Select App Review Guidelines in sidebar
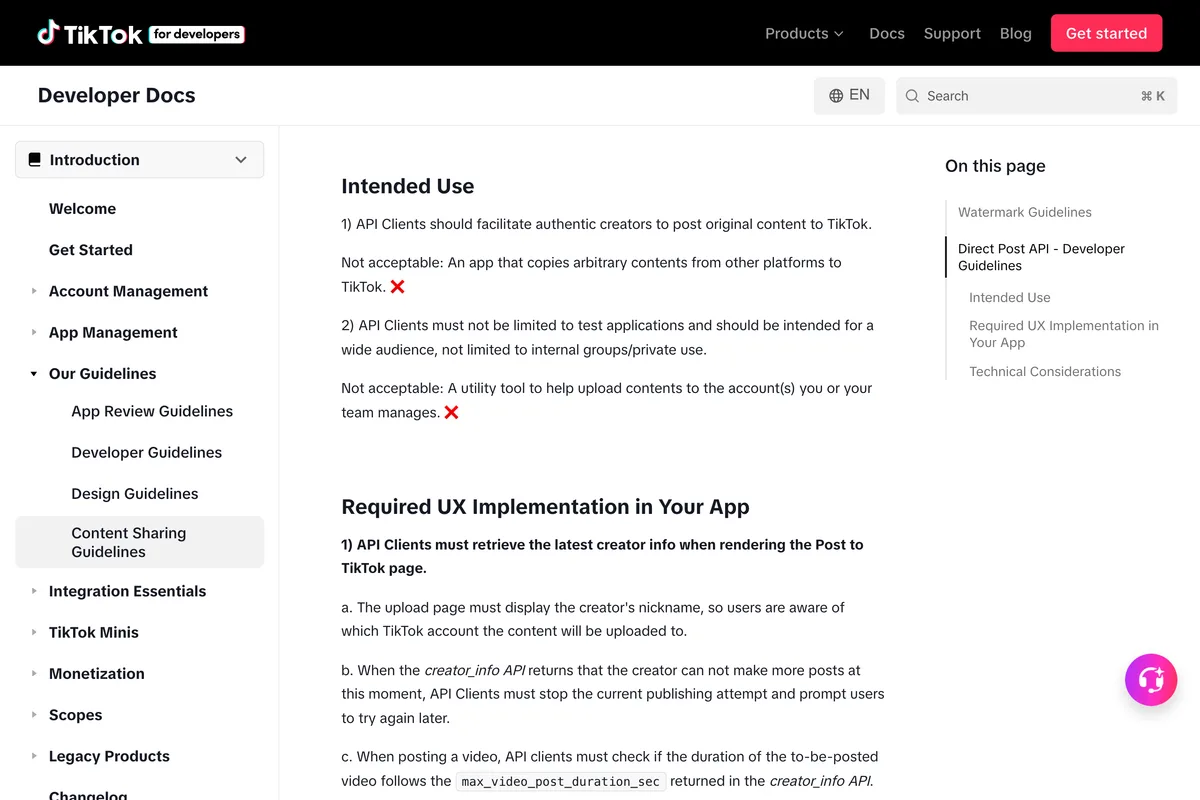Viewport: 1200px width, 800px height. [152, 411]
